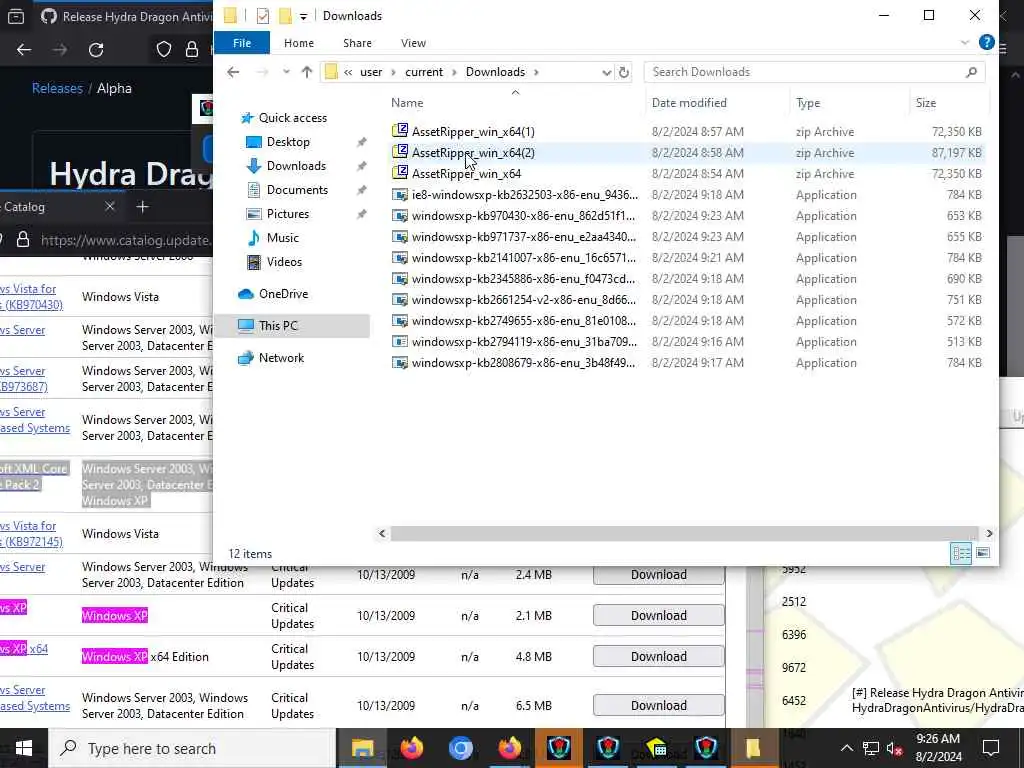Open Music in the navigation pane
1024x768 pixels.
(282, 238)
